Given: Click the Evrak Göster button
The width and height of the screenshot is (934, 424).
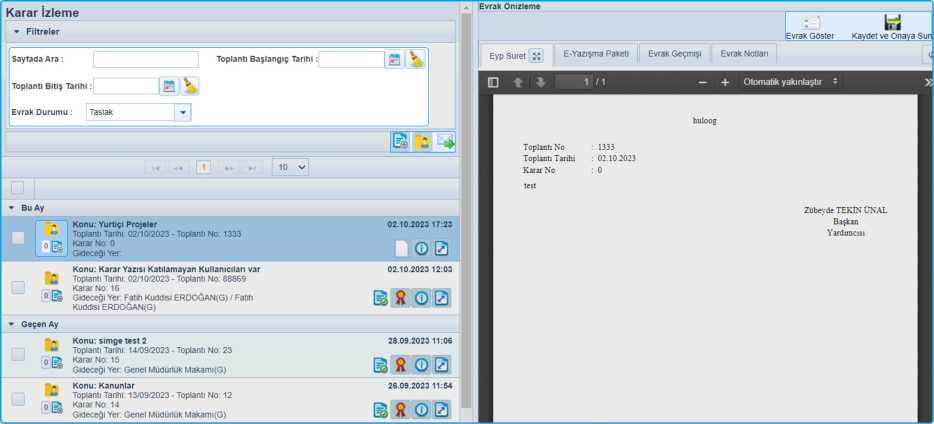Looking at the screenshot, I should [811, 27].
